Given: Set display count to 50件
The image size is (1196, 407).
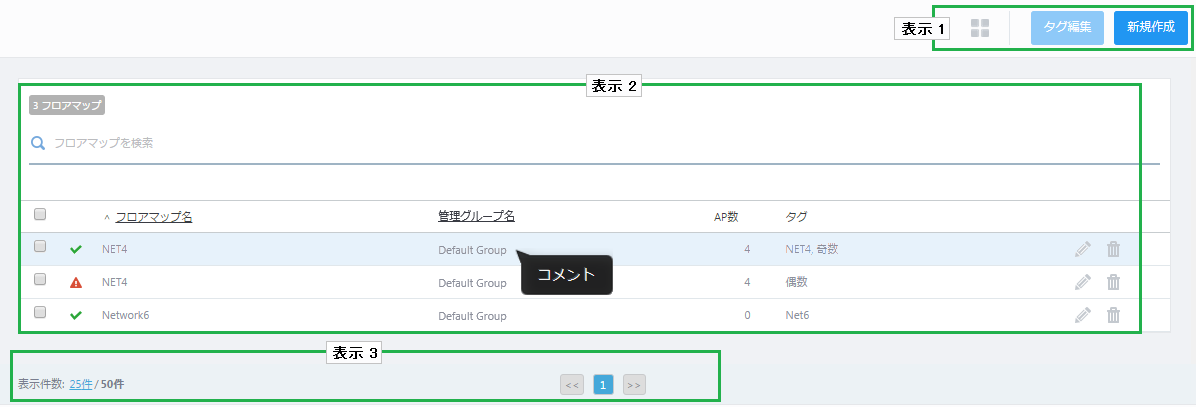Looking at the screenshot, I should 112,384.
